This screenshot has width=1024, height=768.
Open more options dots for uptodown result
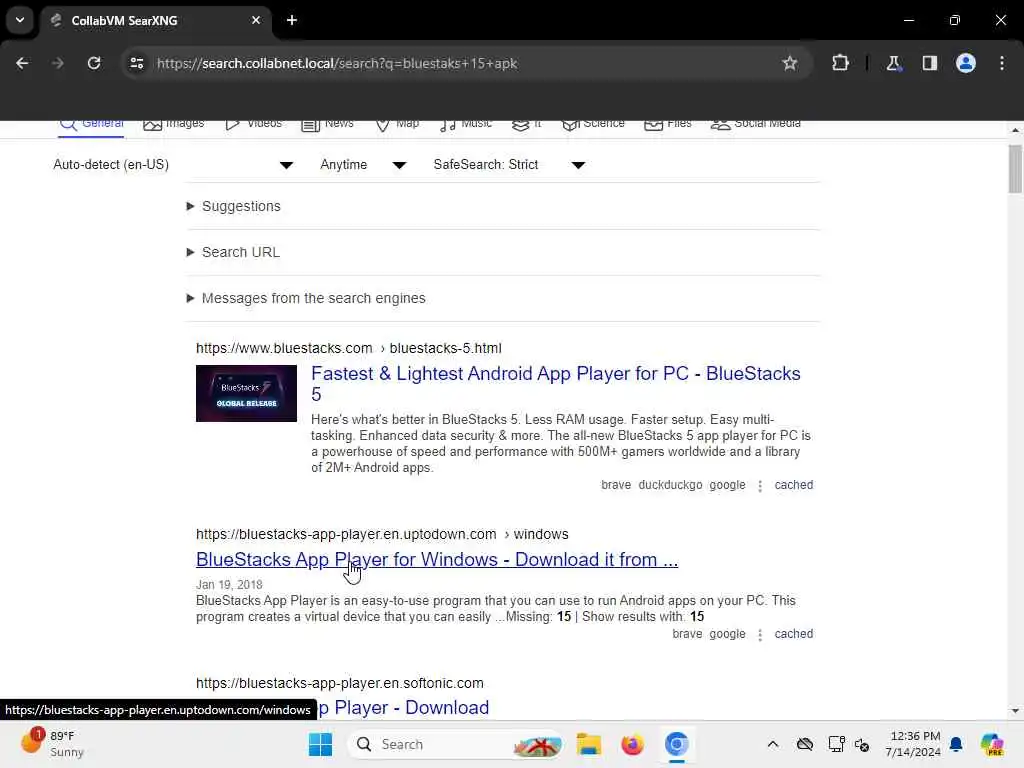point(760,635)
